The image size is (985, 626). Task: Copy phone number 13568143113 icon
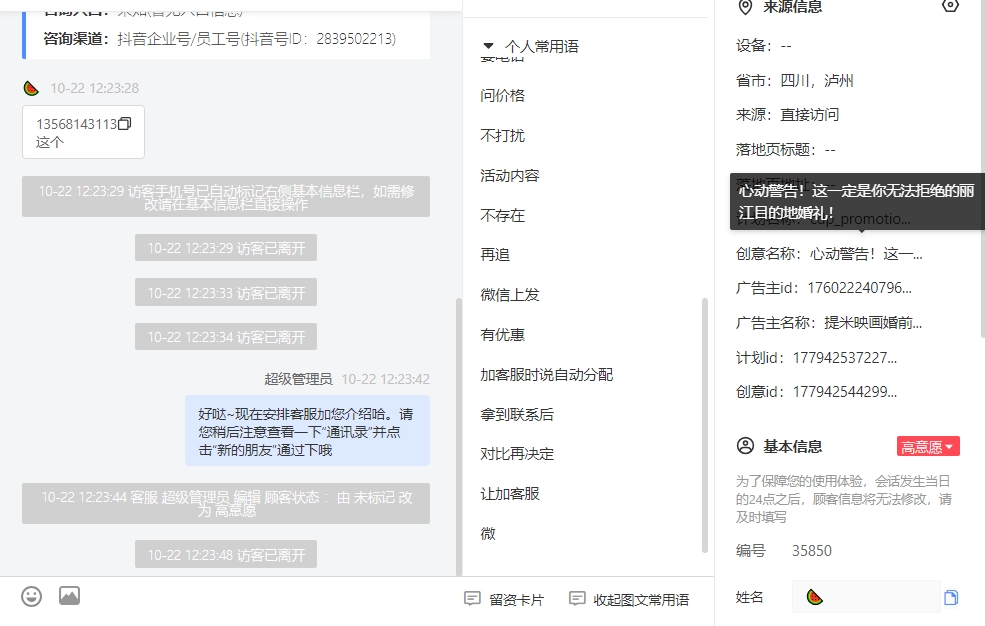click(x=125, y=124)
